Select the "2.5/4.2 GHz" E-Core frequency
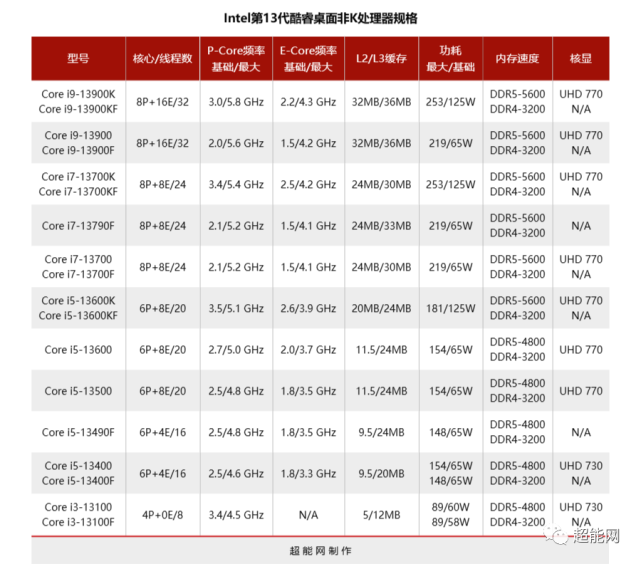Screen dimensions: 641x564 (308, 184)
